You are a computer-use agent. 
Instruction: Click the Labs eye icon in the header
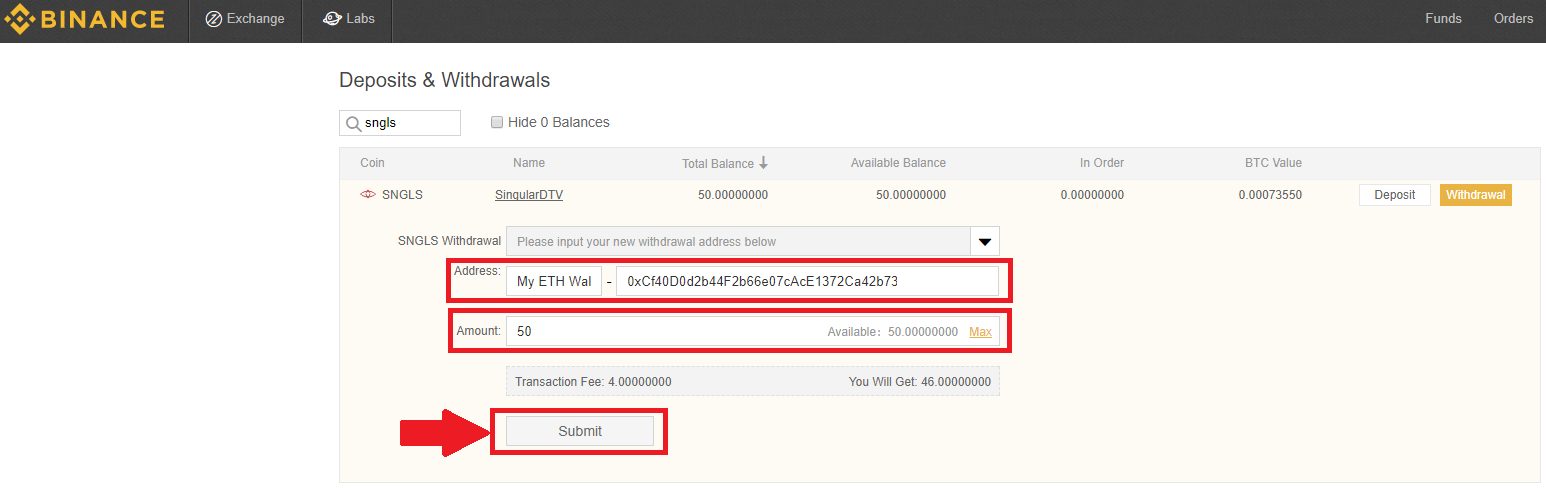pyautogui.click(x=332, y=19)
